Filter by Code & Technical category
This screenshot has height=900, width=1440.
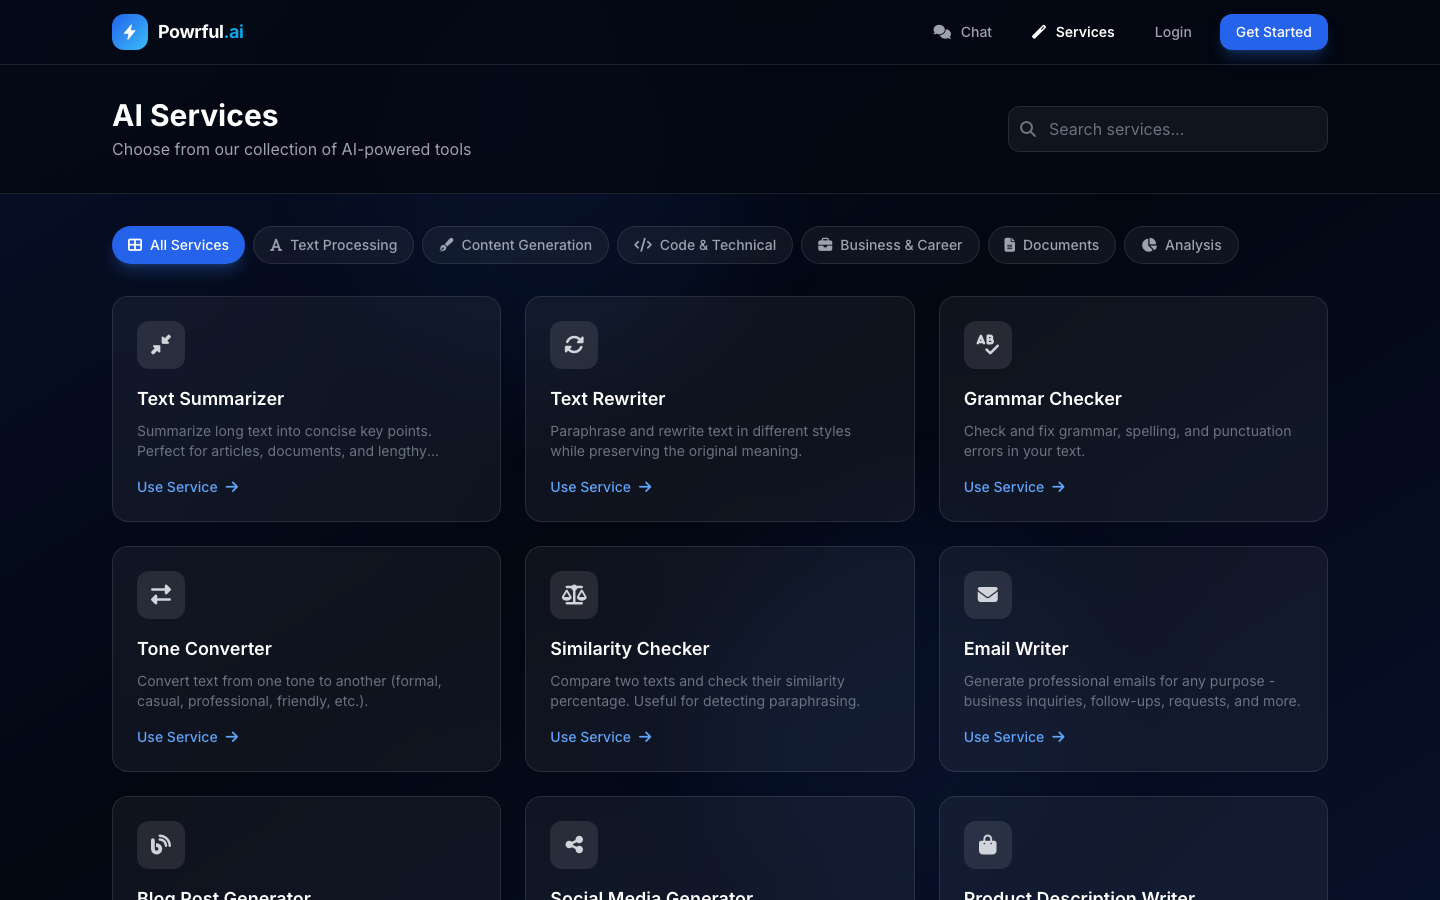705,245
